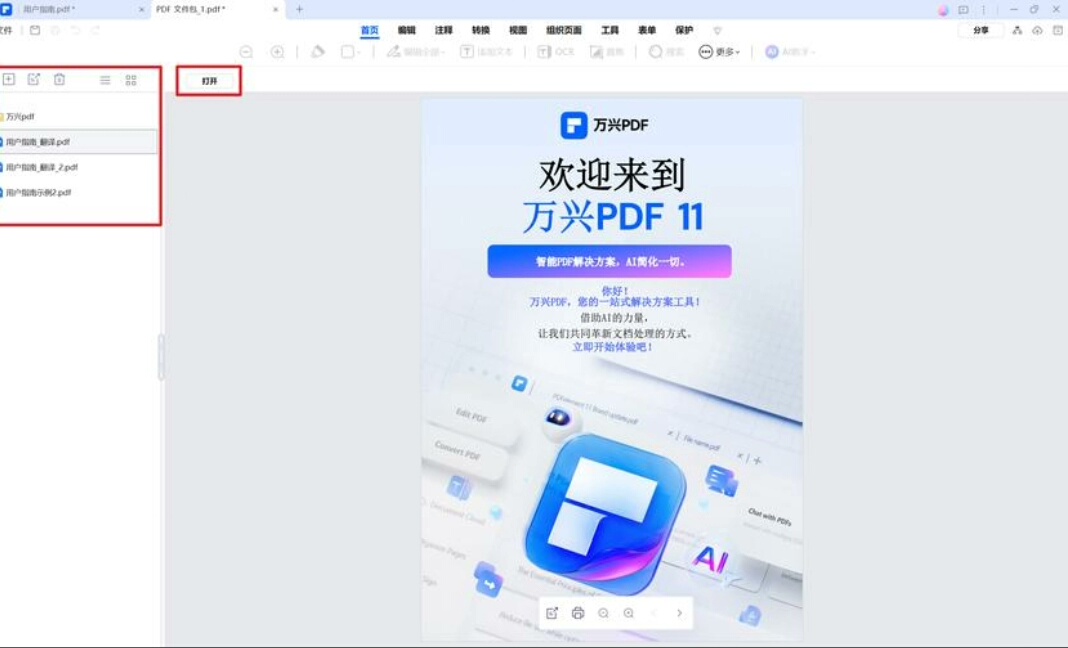Select 用户指南示例2.pdf in the file list
1068x648 pixels.
point(78,192)
